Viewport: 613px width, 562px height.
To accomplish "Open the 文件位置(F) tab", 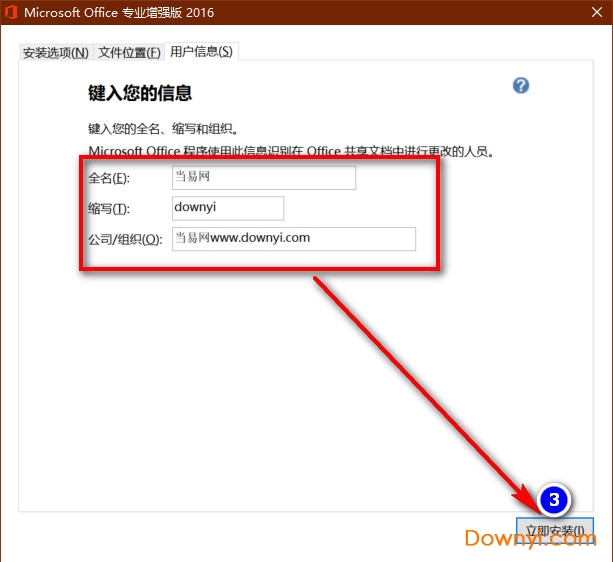I will tap(129, 52).
